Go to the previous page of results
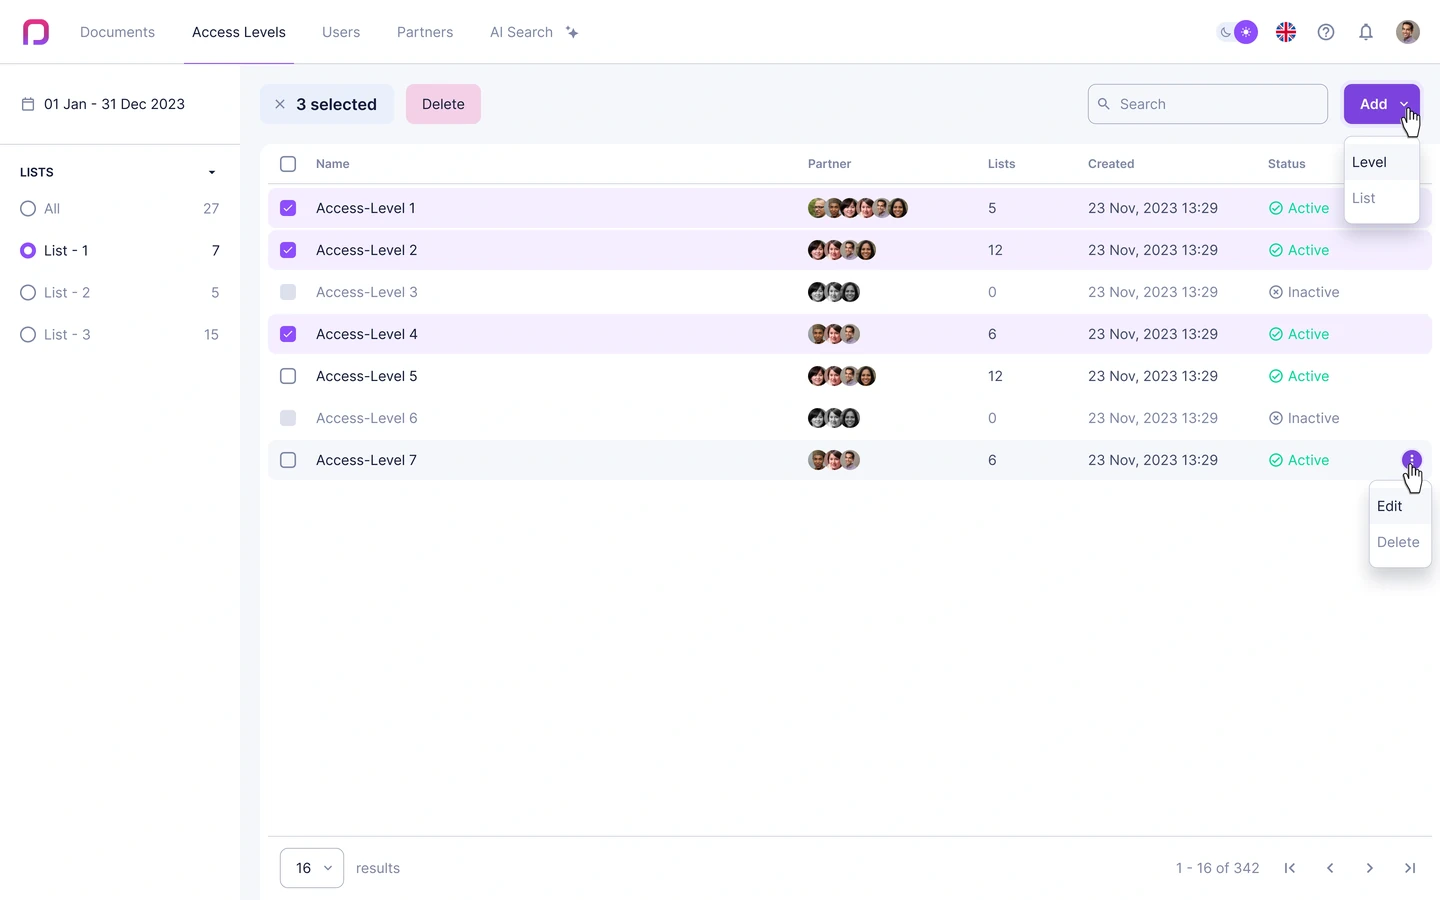Screen dimensions: 1440x900 click(1330, 868)
